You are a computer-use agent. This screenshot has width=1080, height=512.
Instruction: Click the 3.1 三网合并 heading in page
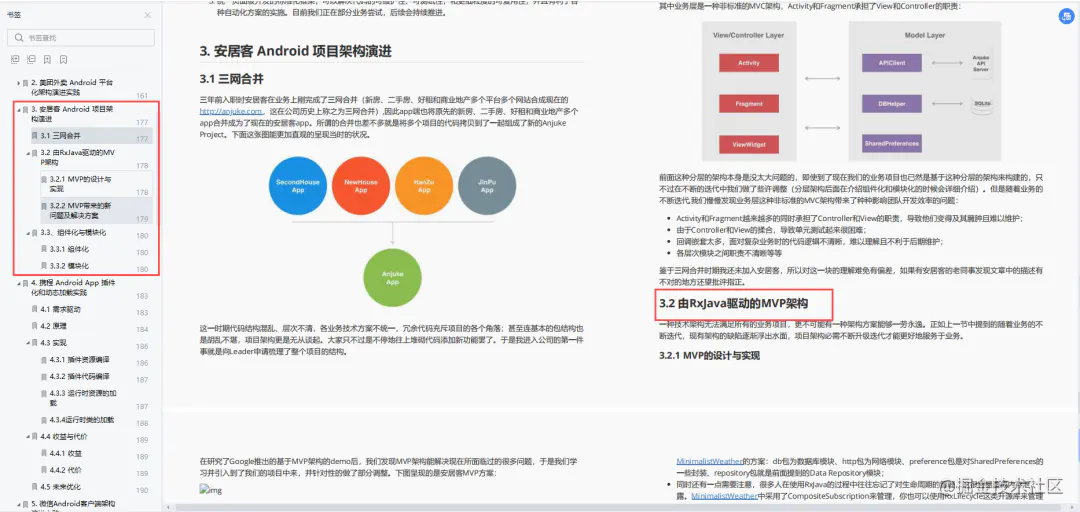pos(231,79)
